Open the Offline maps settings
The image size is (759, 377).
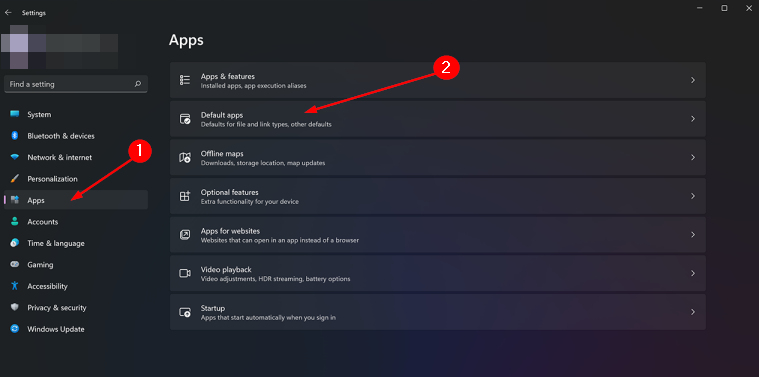(438, 157)
